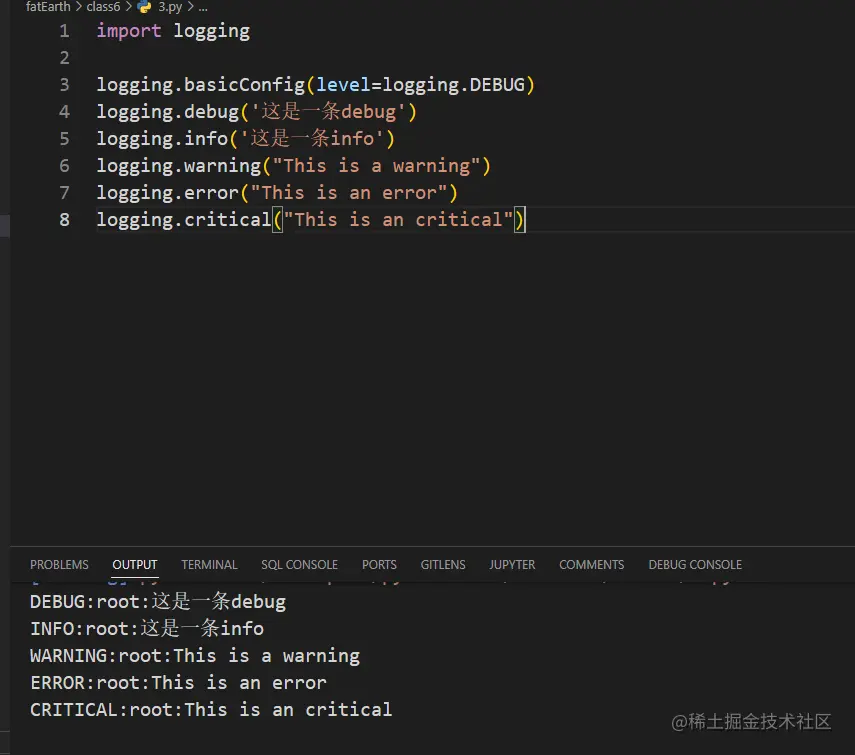This screenshot has height=755, width=855.
Task: Select the OUTPUT panel tab
Action: coord(135,565)
